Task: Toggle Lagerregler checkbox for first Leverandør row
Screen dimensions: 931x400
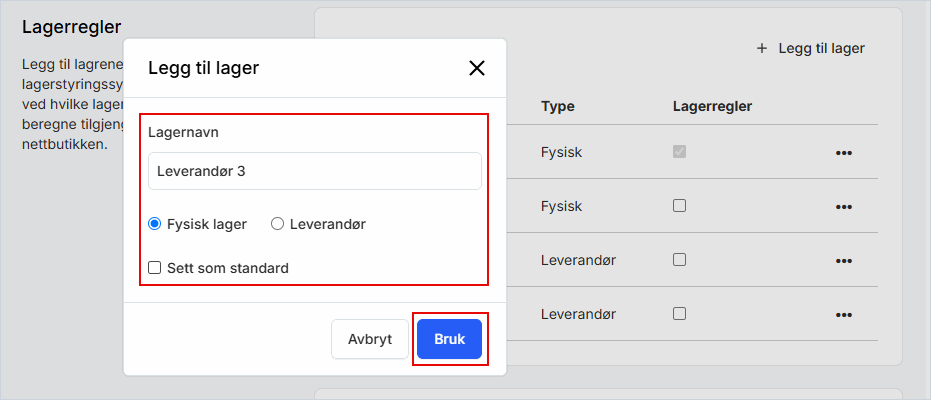Action: pyautogui.click(x=680, y=259)
